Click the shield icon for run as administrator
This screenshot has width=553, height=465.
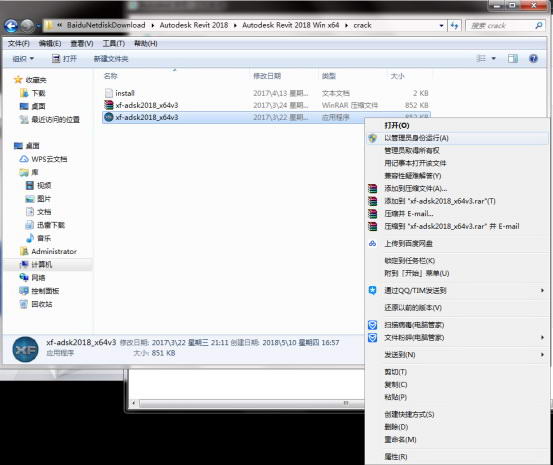pyautogui.click(x=372, y=138)
